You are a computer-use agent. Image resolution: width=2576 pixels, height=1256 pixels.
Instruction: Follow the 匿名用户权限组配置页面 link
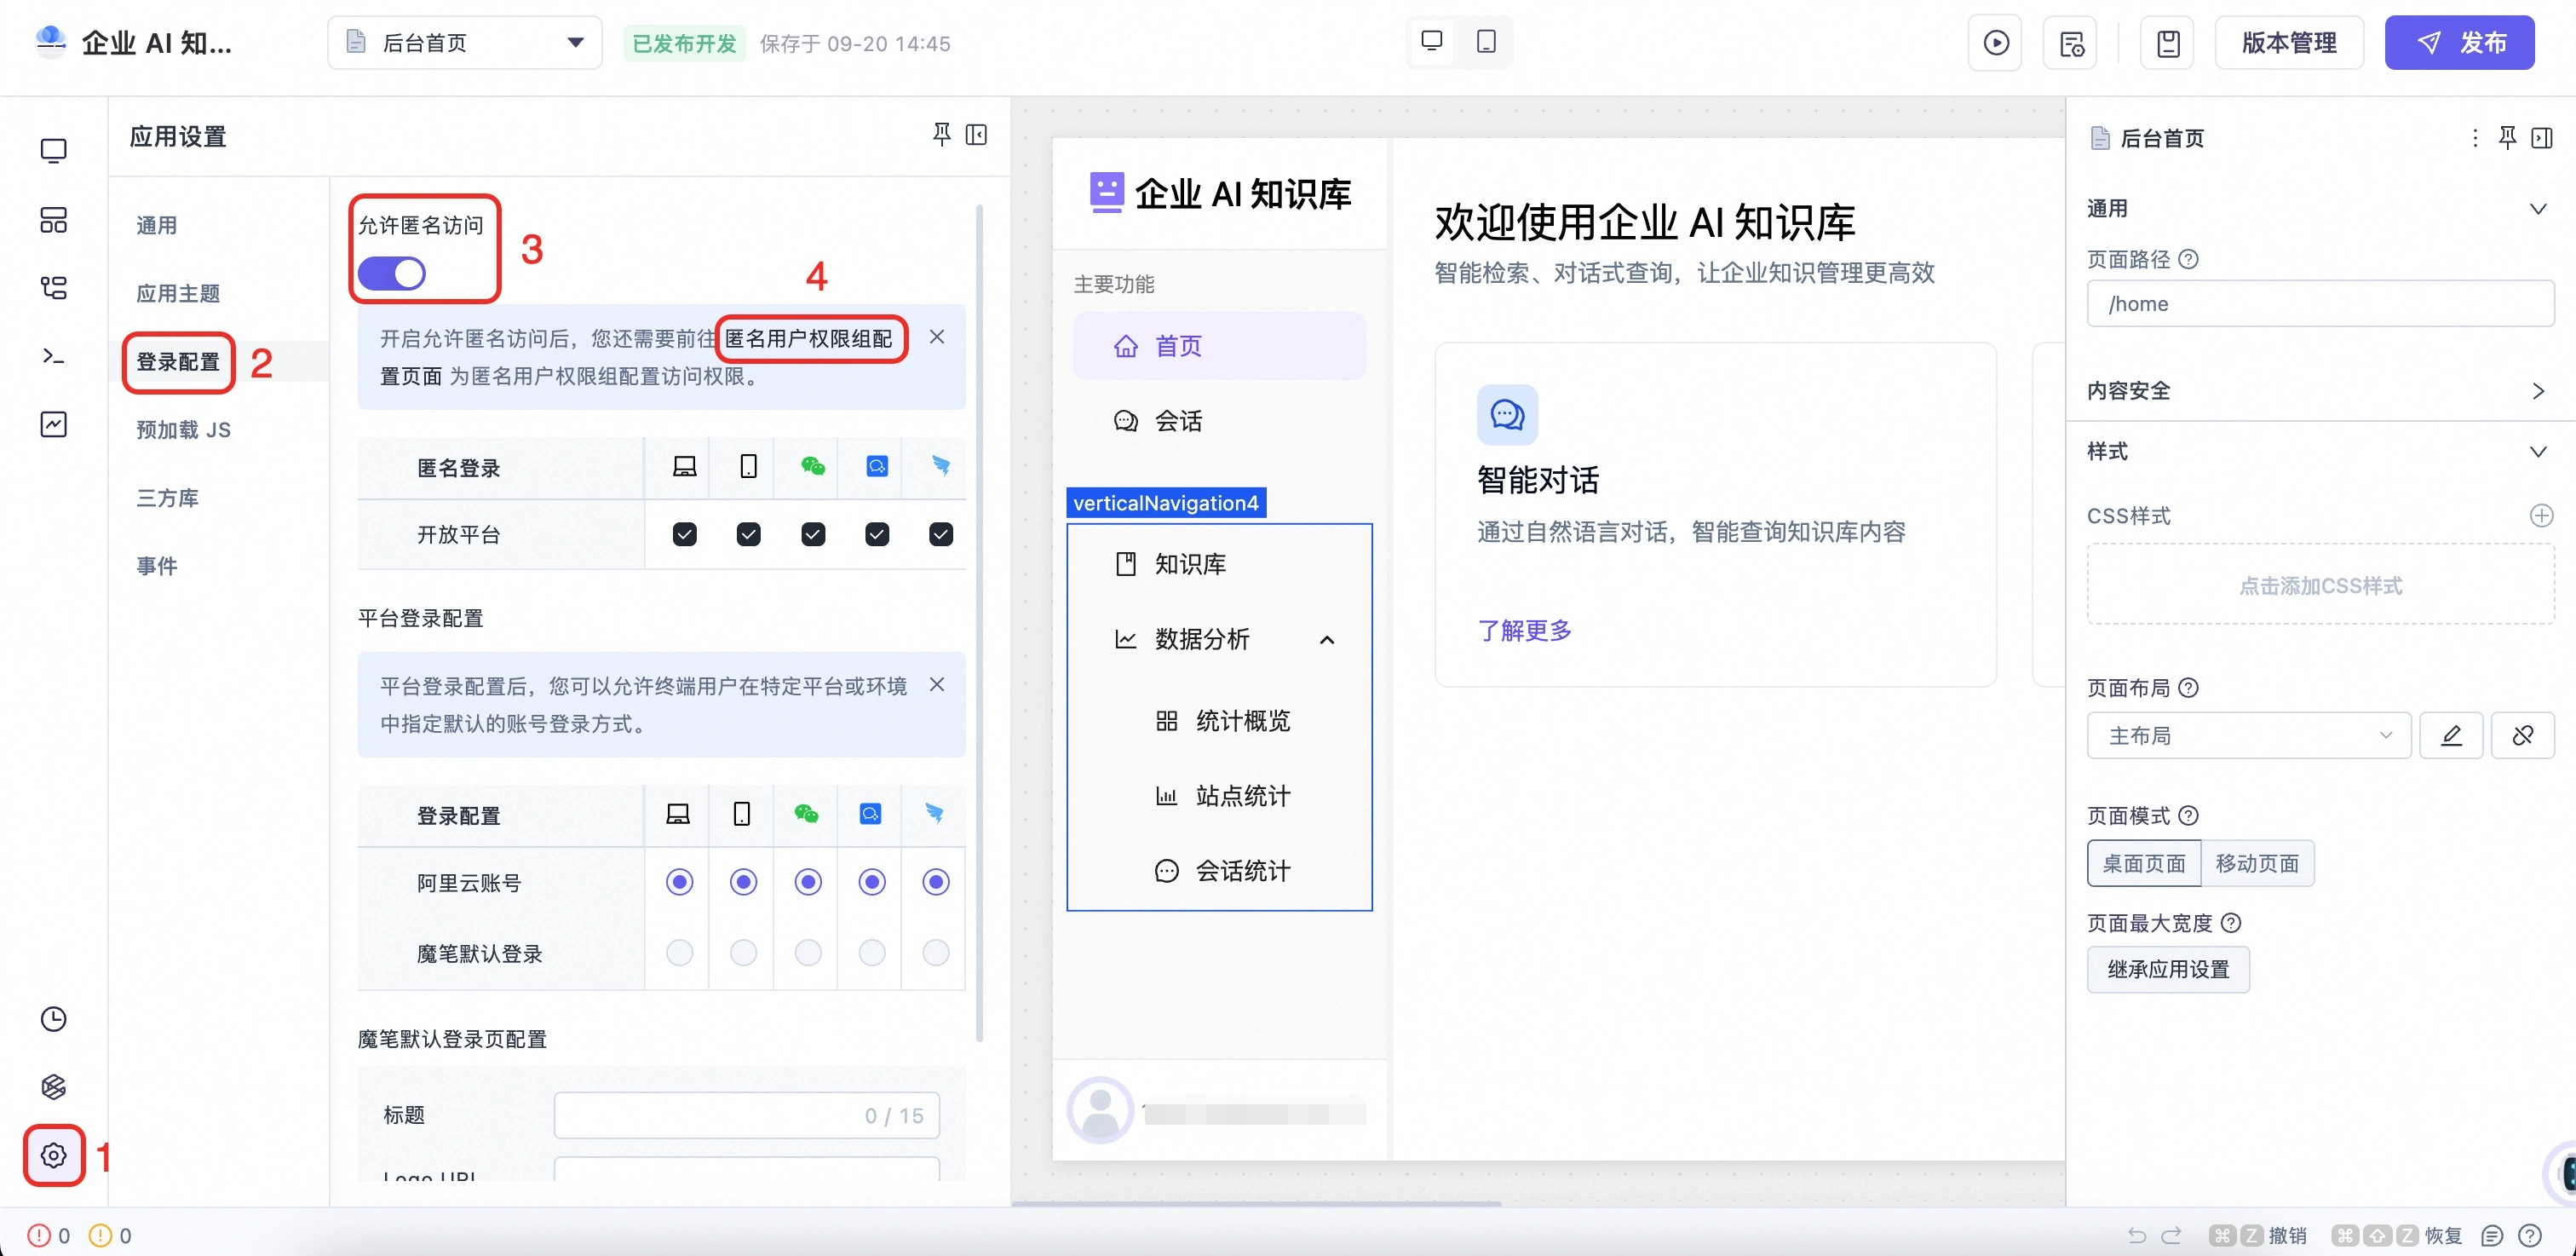pos(809,338)
